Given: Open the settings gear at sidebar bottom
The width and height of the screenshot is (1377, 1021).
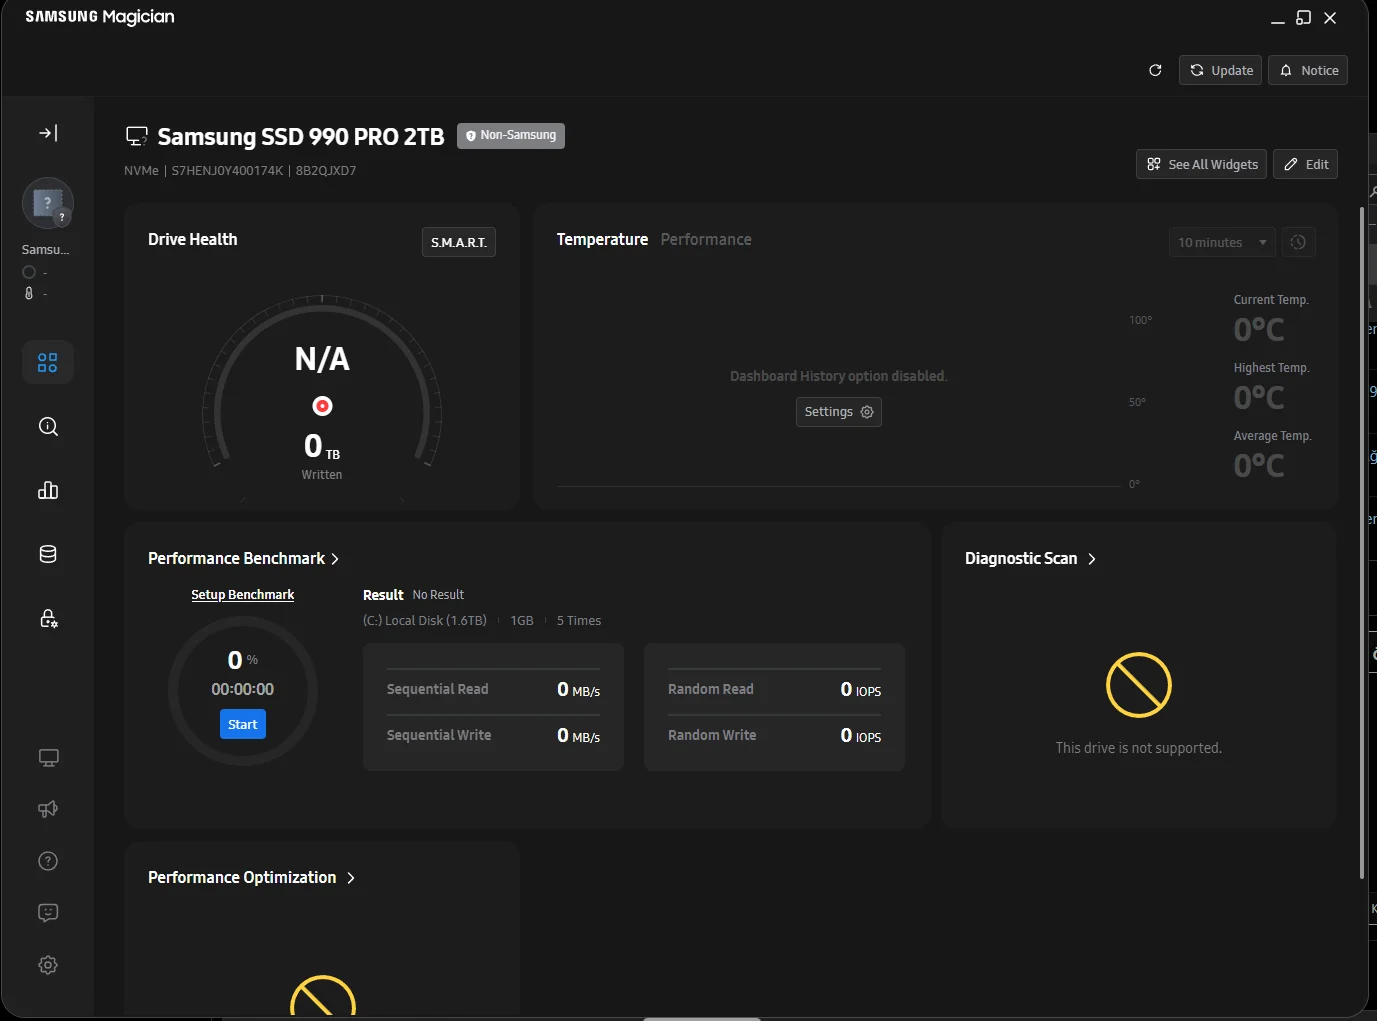Looking at the screenshot, I should pyautogui.click(x=48, y=965).
